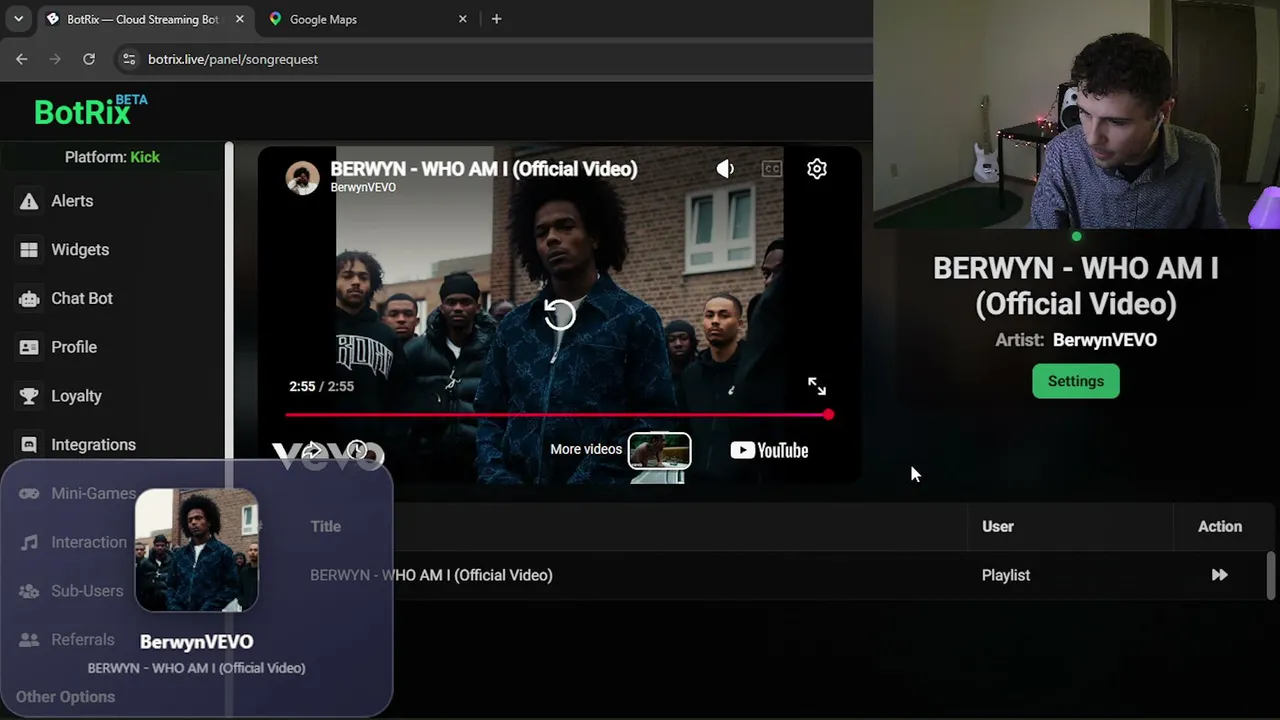Open the More videos thumbnail

(659, 450)
